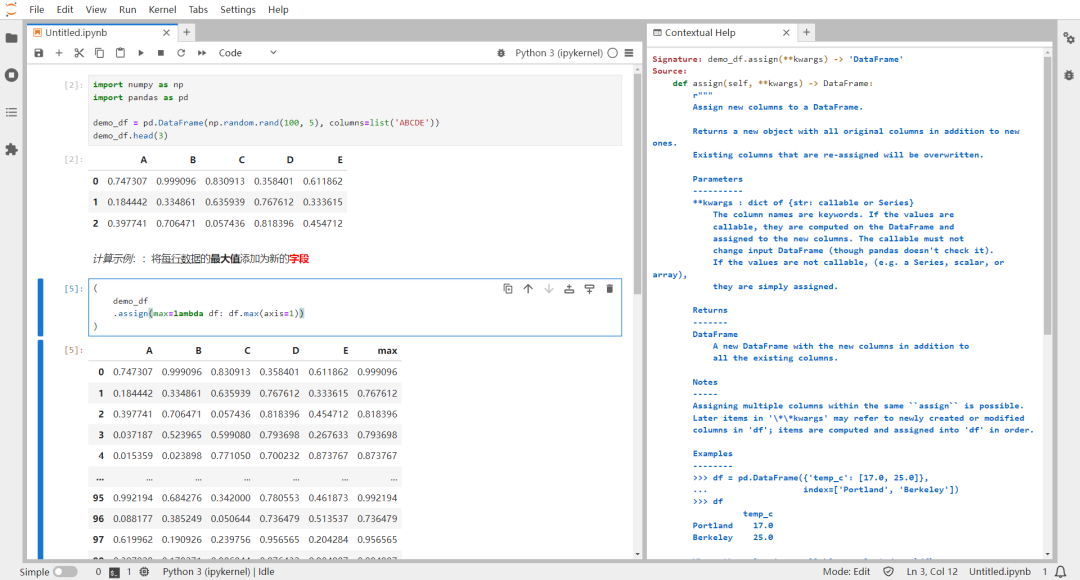This screenshot has height=580, width=1080.
Task: Close the Untitled.ipynb tab
Action: (x=166, y=33)
